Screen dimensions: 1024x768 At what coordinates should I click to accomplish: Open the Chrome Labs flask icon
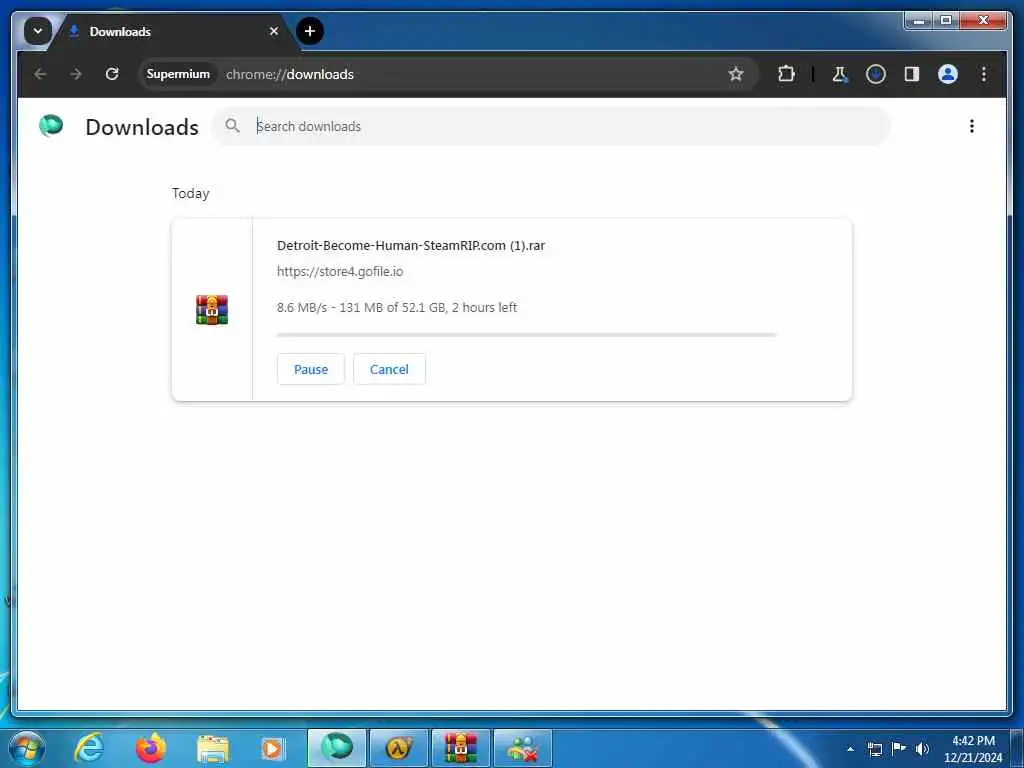point(839,74)
